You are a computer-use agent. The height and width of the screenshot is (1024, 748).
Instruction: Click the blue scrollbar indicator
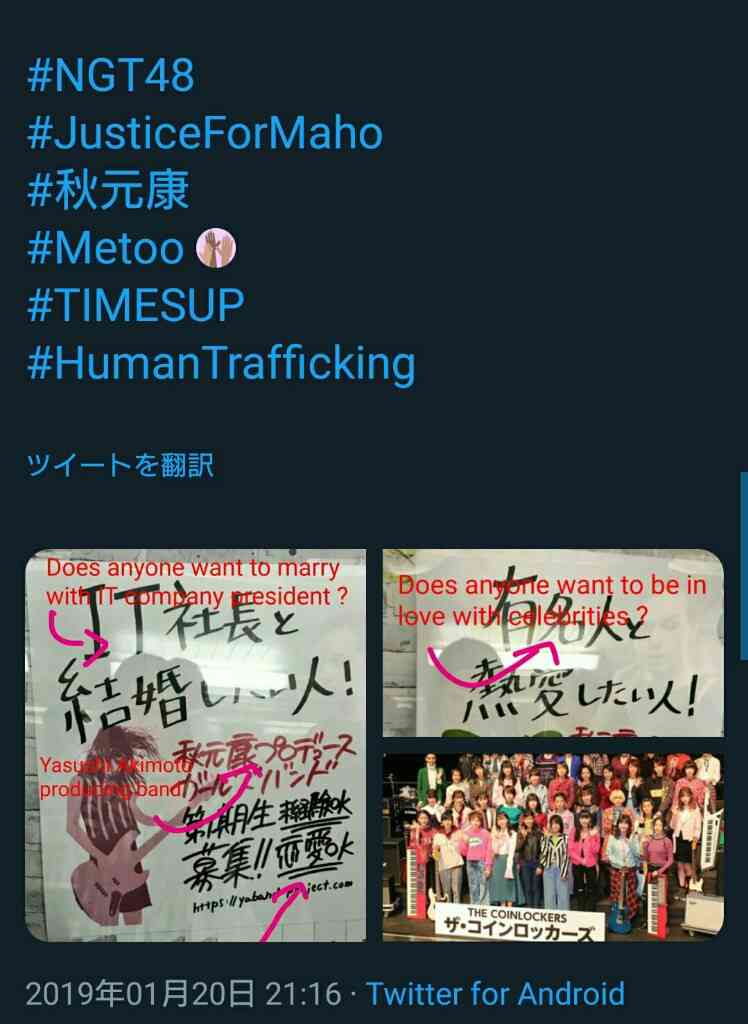pyautogui.click(x=744, y=566)
